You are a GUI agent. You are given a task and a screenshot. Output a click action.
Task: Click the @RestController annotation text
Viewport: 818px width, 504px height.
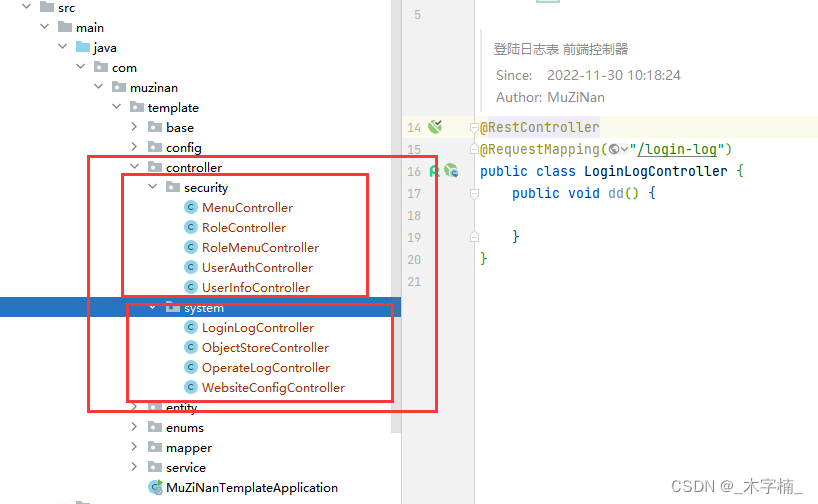click(539, 127)
